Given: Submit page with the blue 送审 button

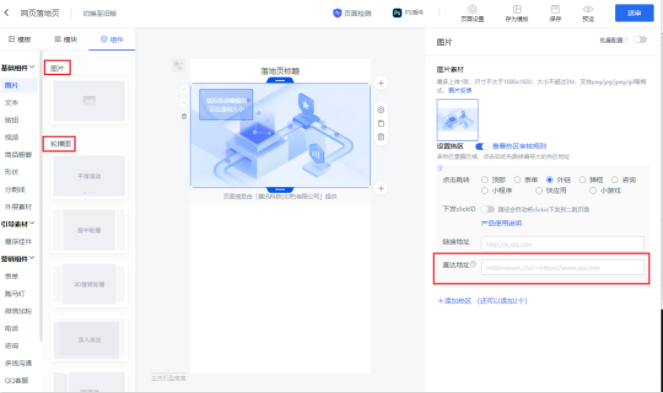Looking at the screenshot, I should (634, 13).
